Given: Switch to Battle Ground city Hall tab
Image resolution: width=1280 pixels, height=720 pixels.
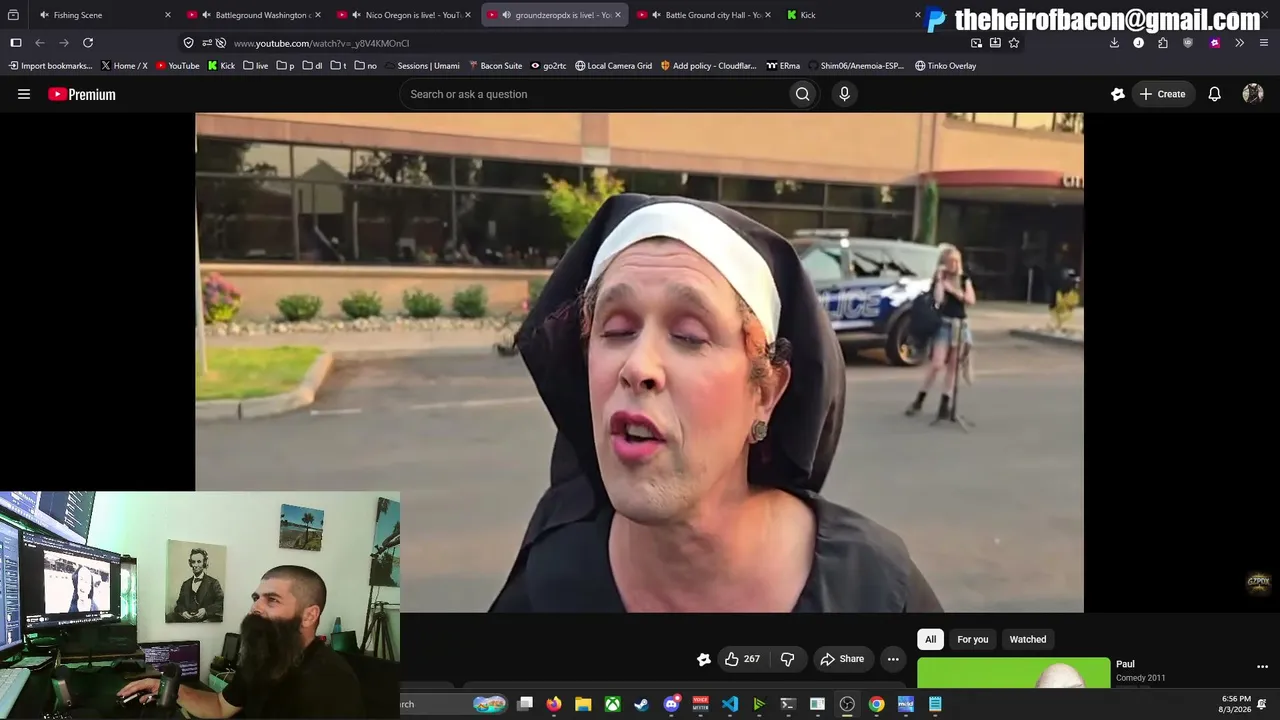Looking at the screenshot, I should [705, 15].
